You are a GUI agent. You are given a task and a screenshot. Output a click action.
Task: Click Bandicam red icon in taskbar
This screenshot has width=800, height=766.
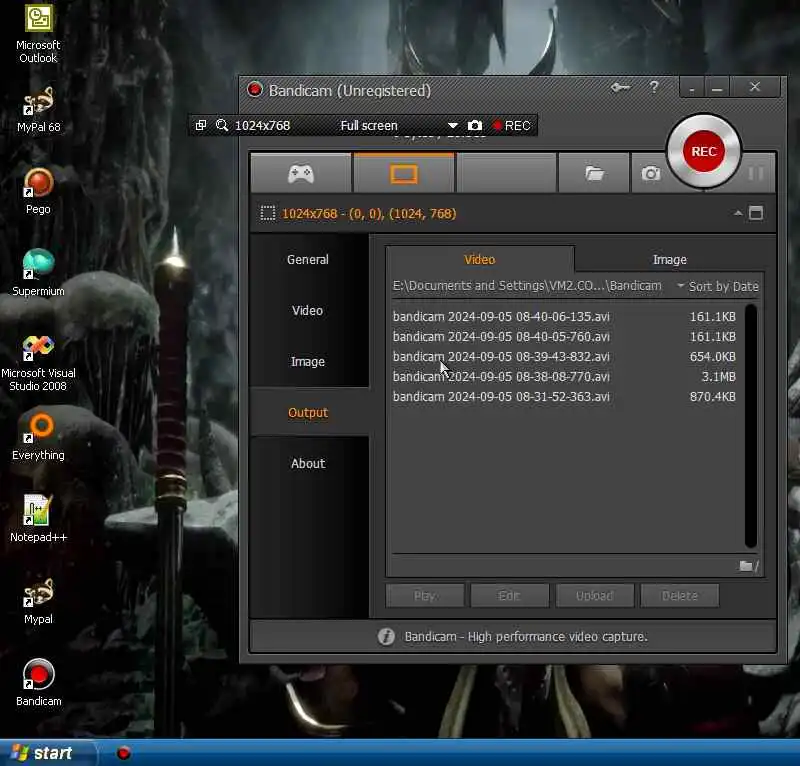123,753
